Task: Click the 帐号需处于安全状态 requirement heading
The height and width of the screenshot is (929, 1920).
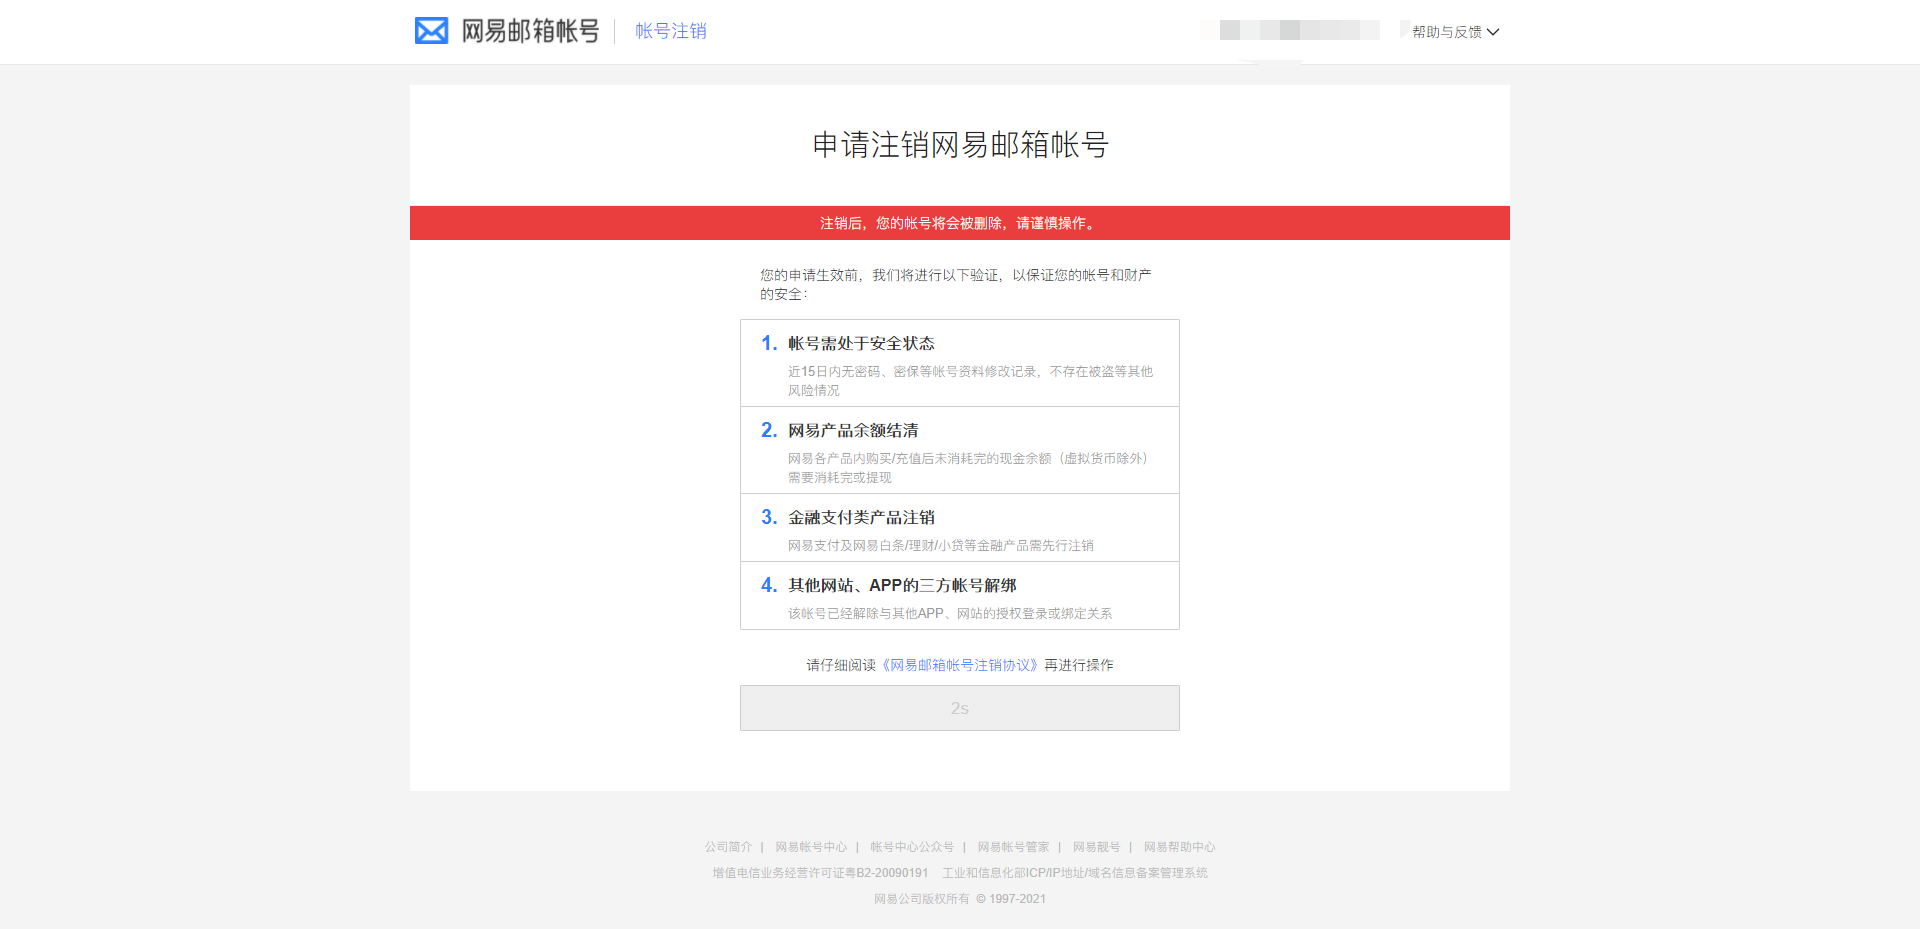Action: click(x=861, y=343)
